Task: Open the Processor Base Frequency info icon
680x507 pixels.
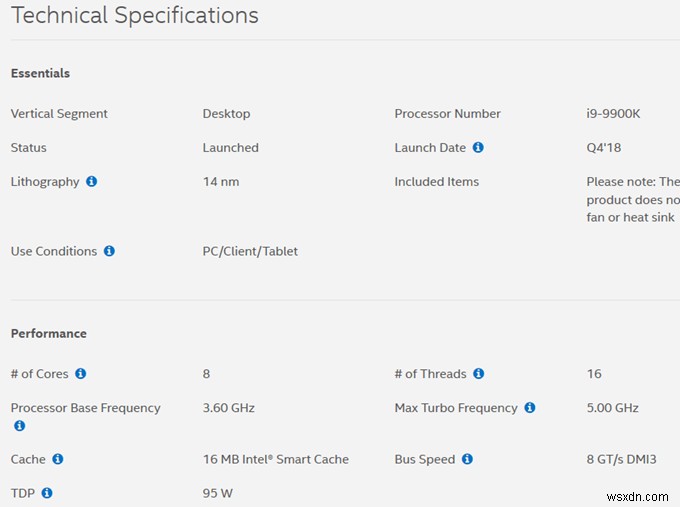Action: pos(19,426)
